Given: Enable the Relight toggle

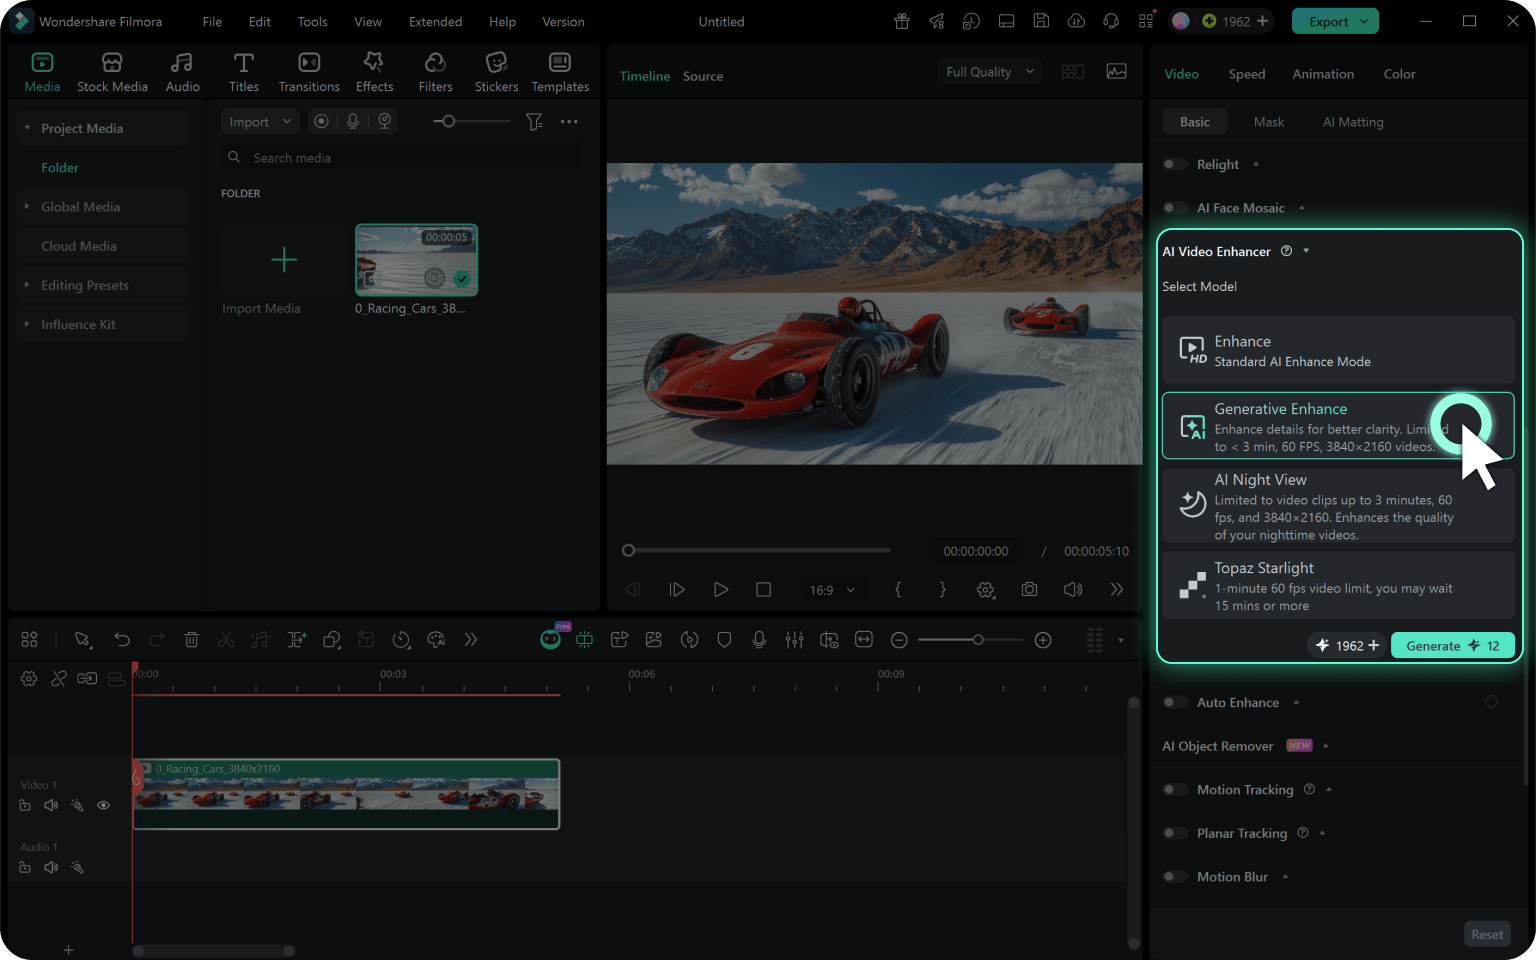Looking at the screenshot, I should (1176, 164).
